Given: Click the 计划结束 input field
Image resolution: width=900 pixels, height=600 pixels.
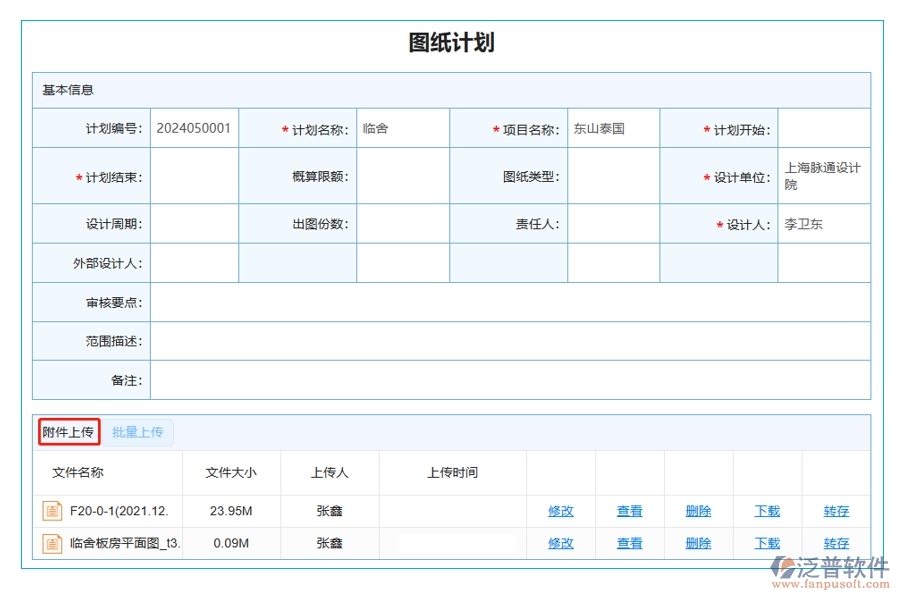Looking at the screenshot, I should pos(195,175).
